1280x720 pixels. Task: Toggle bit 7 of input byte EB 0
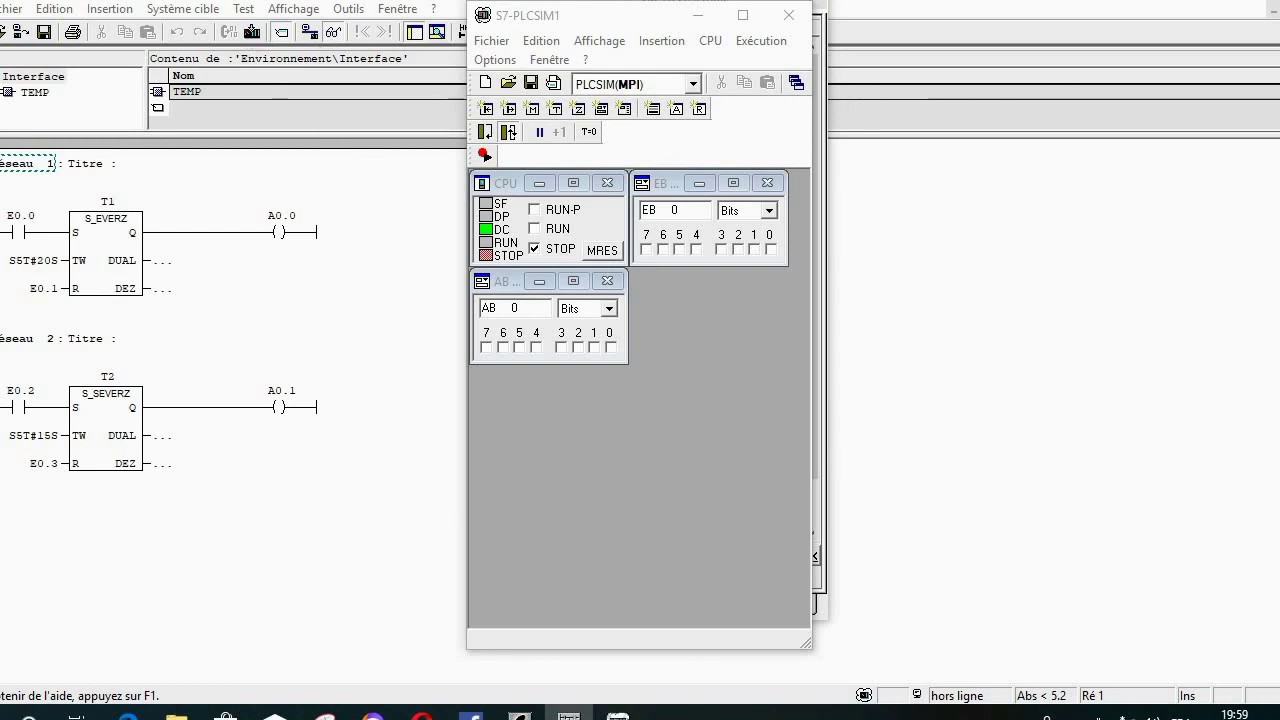pyautogui.click(x=646, y=249)
